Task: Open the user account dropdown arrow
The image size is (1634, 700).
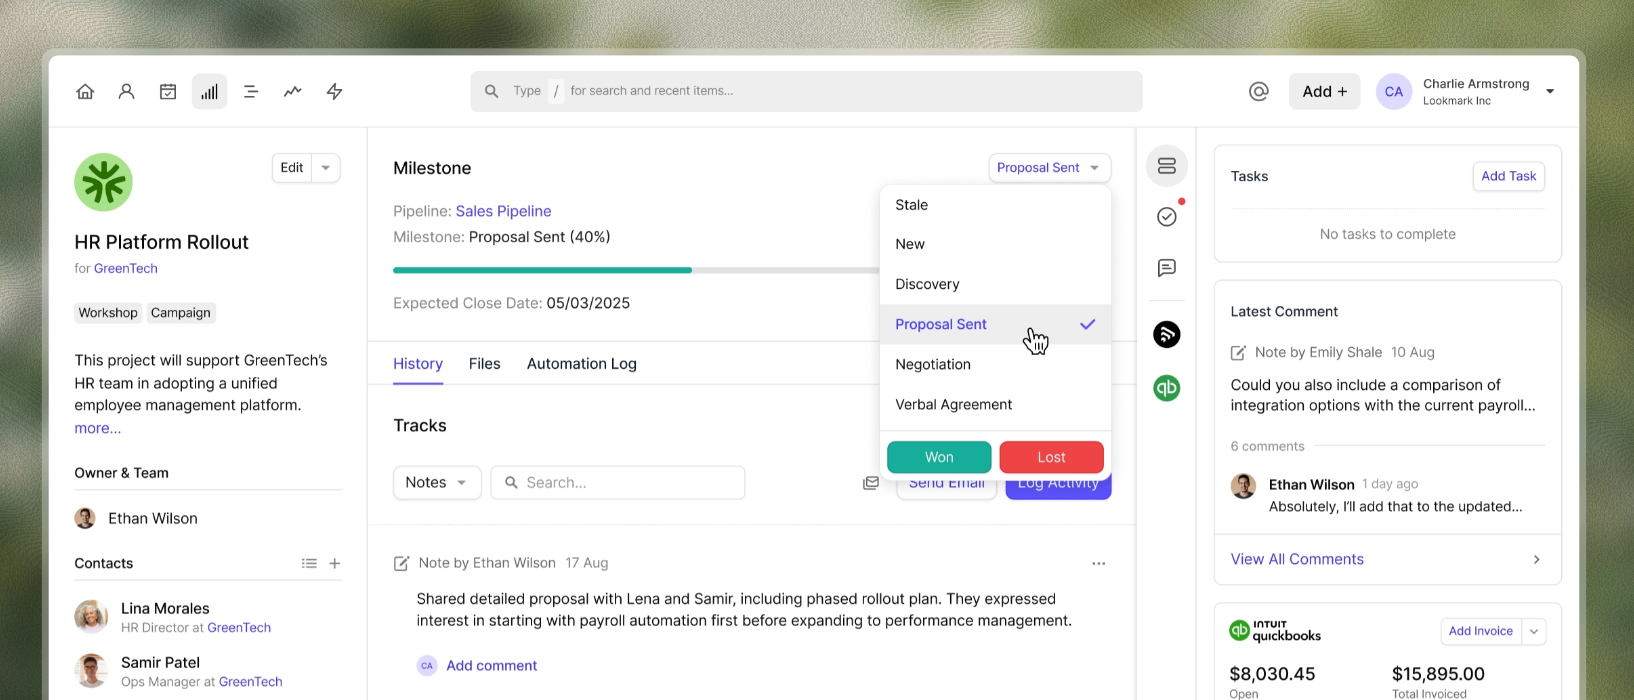Action: [1550, 91]
